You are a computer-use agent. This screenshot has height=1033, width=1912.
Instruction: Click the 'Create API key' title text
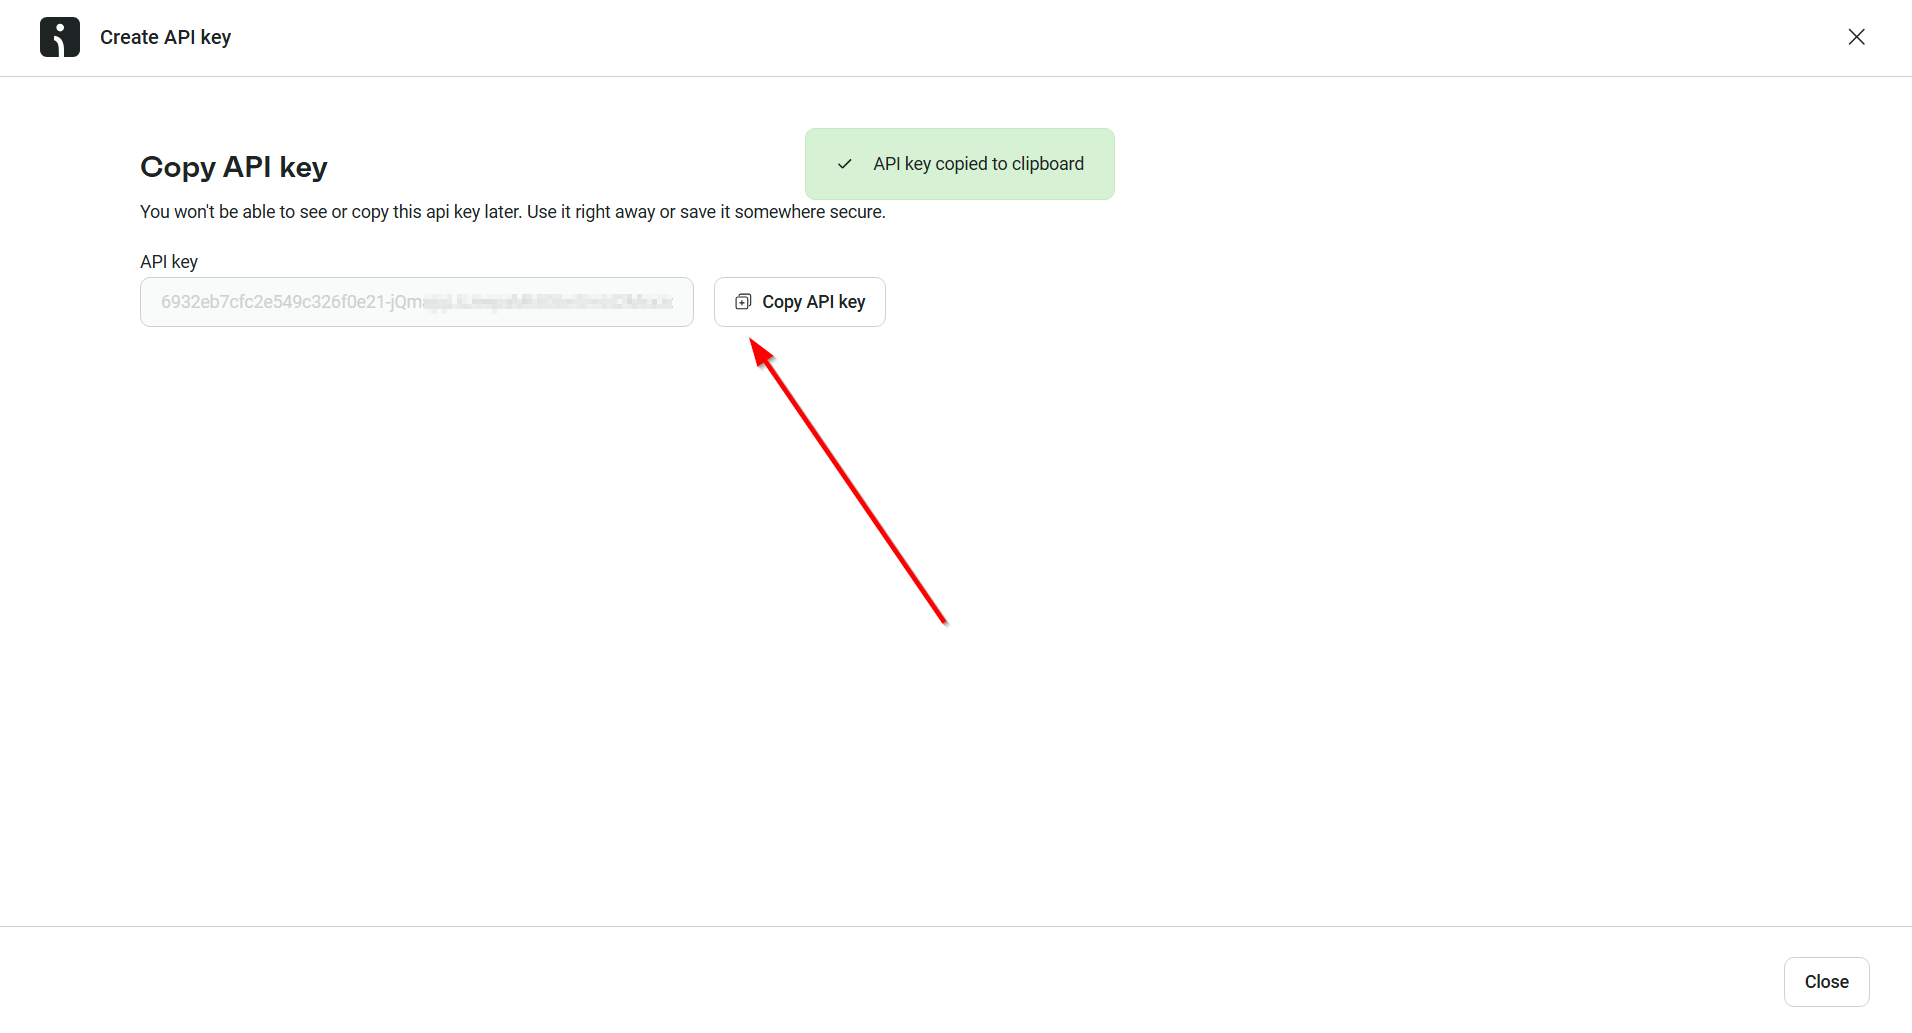coord(166,37)
